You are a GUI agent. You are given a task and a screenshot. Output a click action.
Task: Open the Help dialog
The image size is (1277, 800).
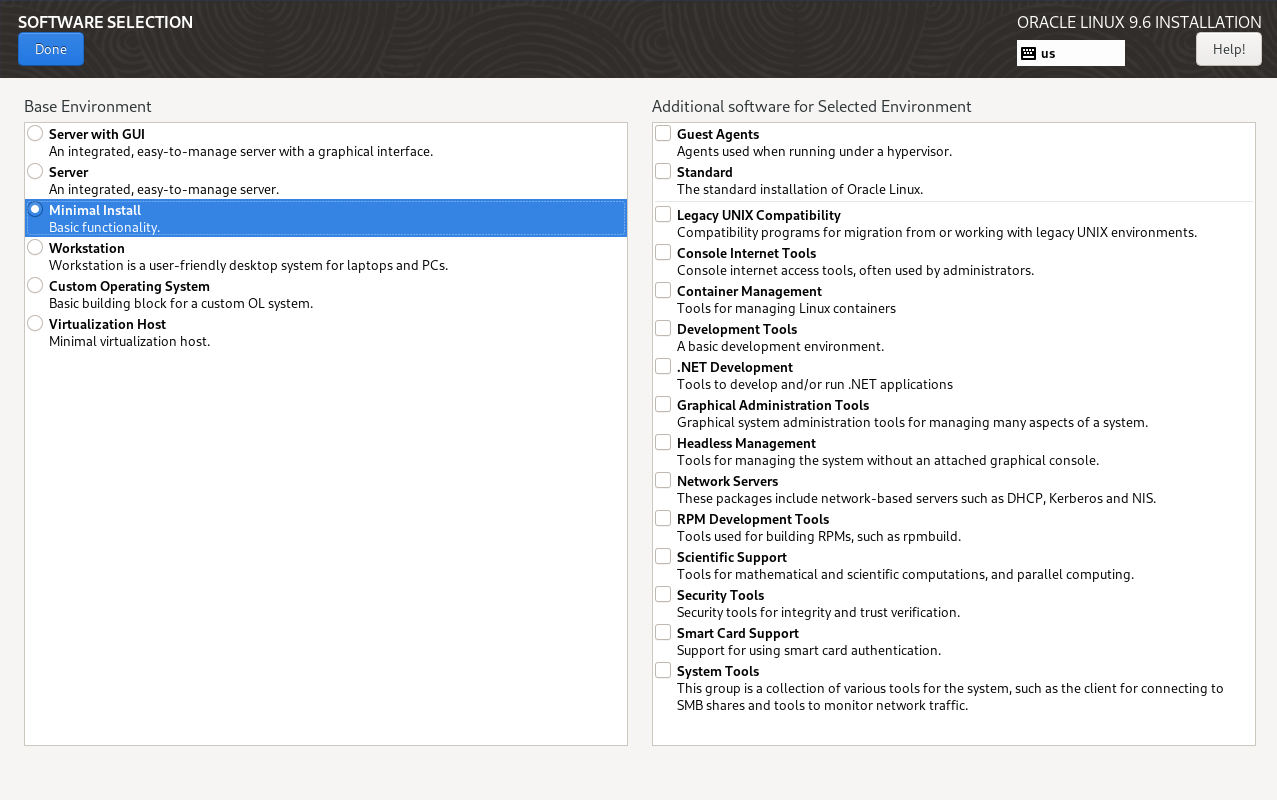[1228, 49]
